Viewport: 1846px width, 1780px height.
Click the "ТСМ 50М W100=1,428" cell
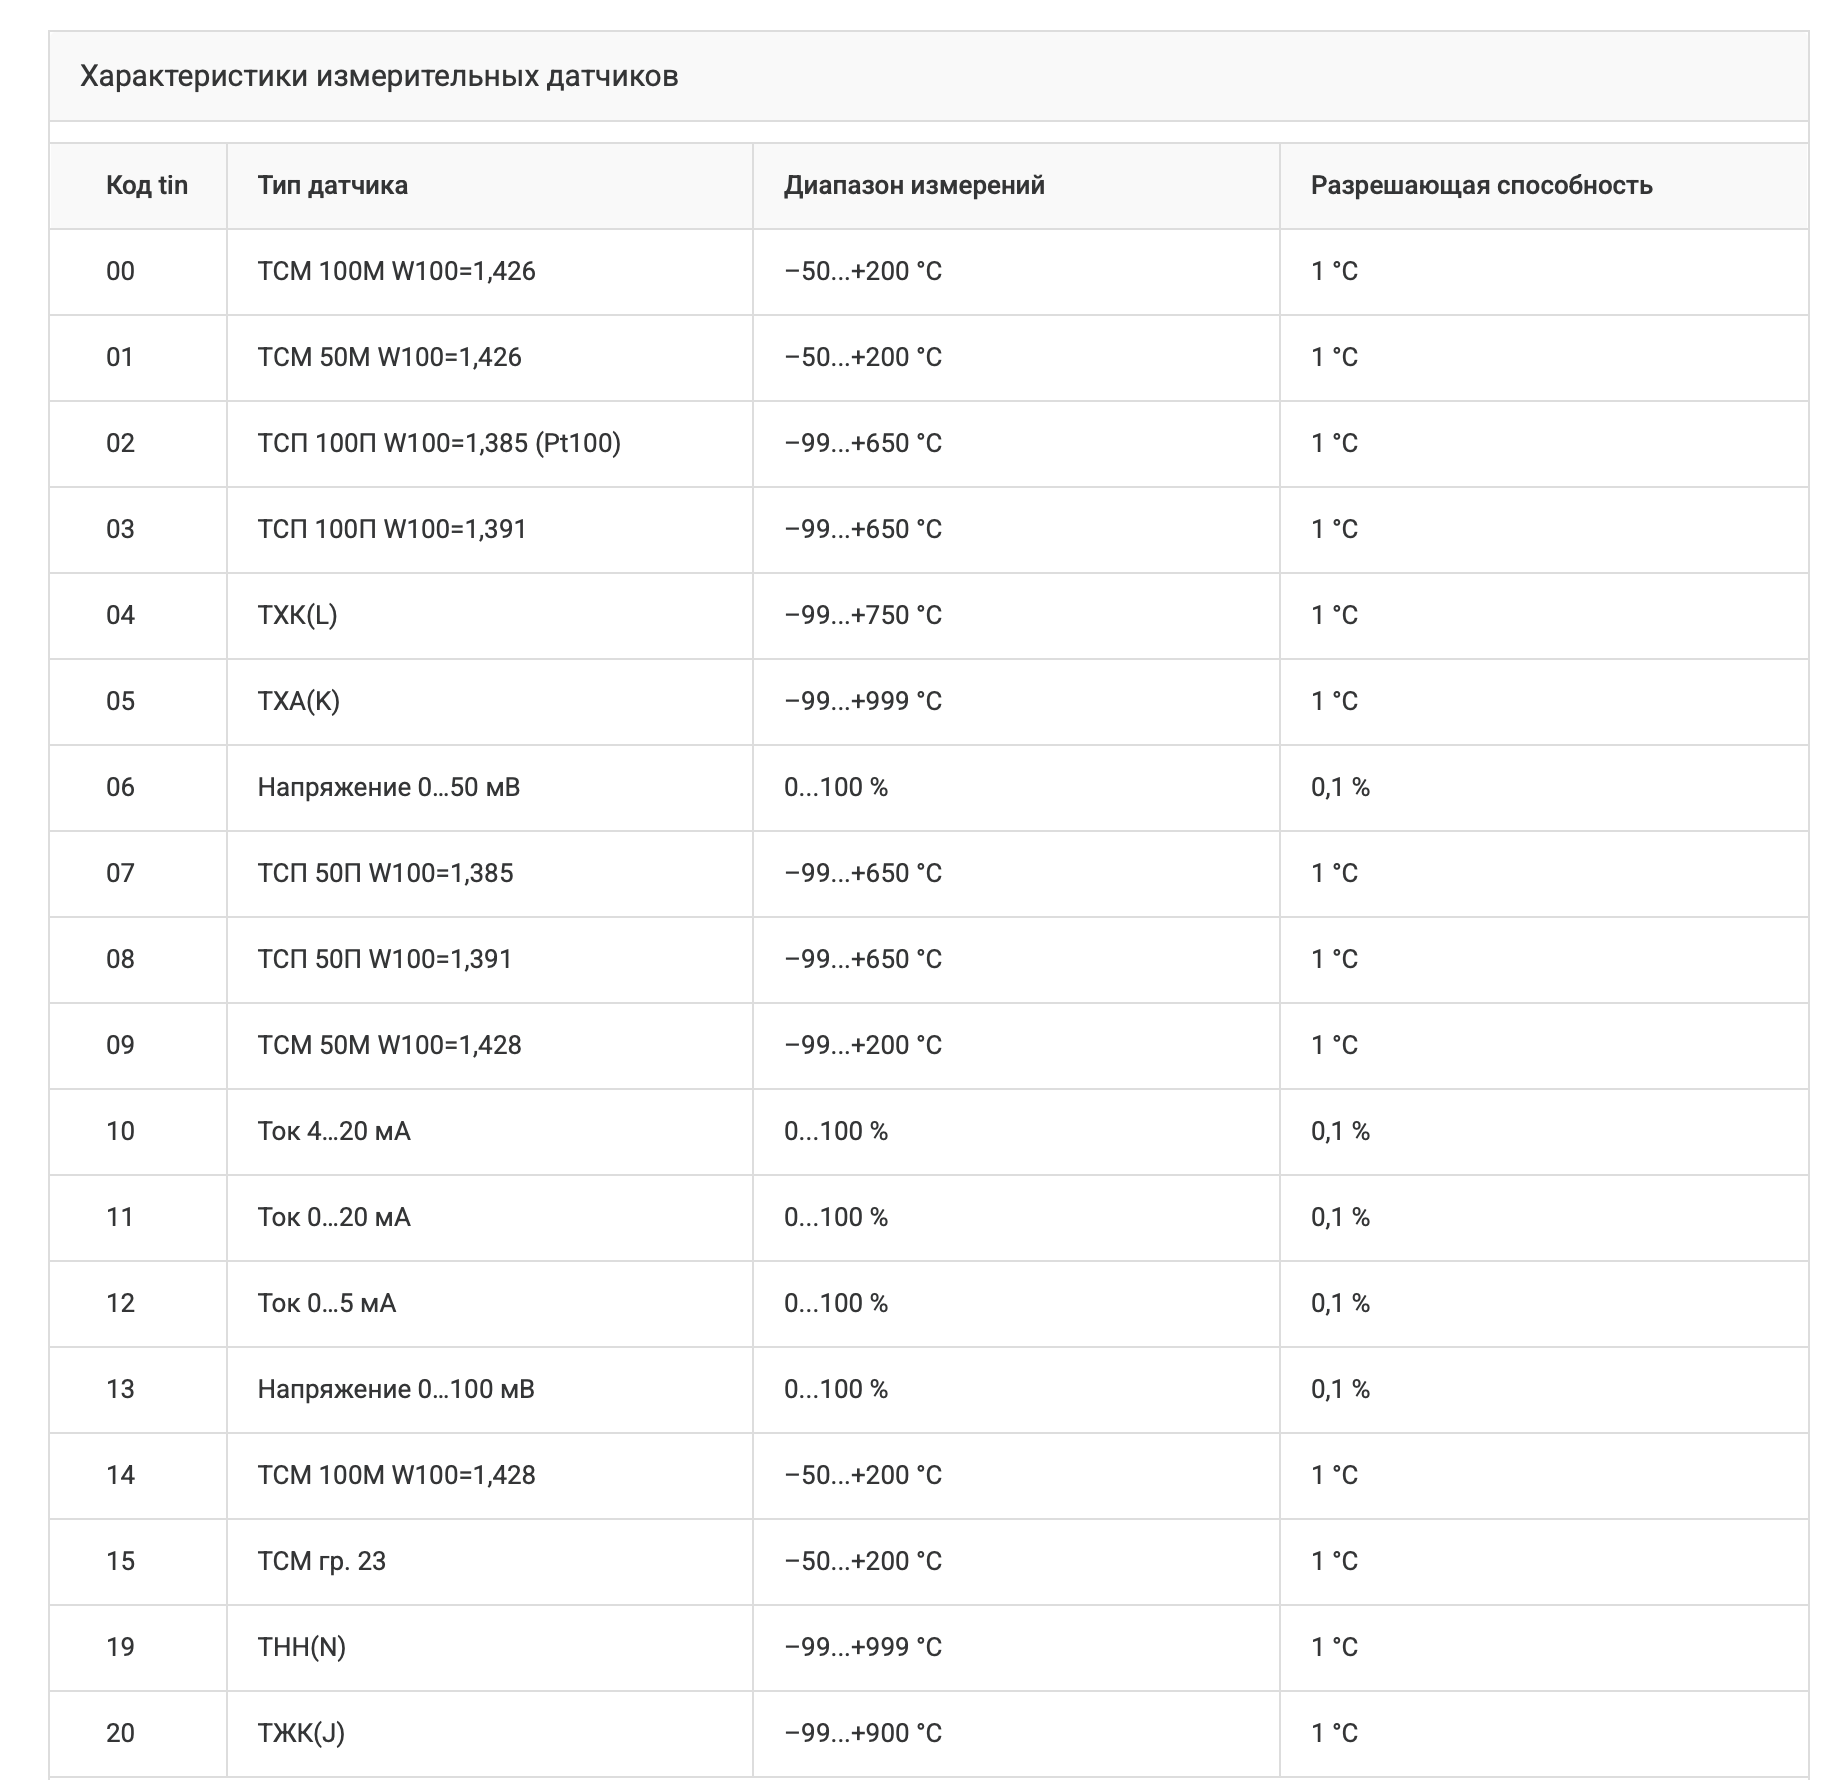[x=390, y=1045]
